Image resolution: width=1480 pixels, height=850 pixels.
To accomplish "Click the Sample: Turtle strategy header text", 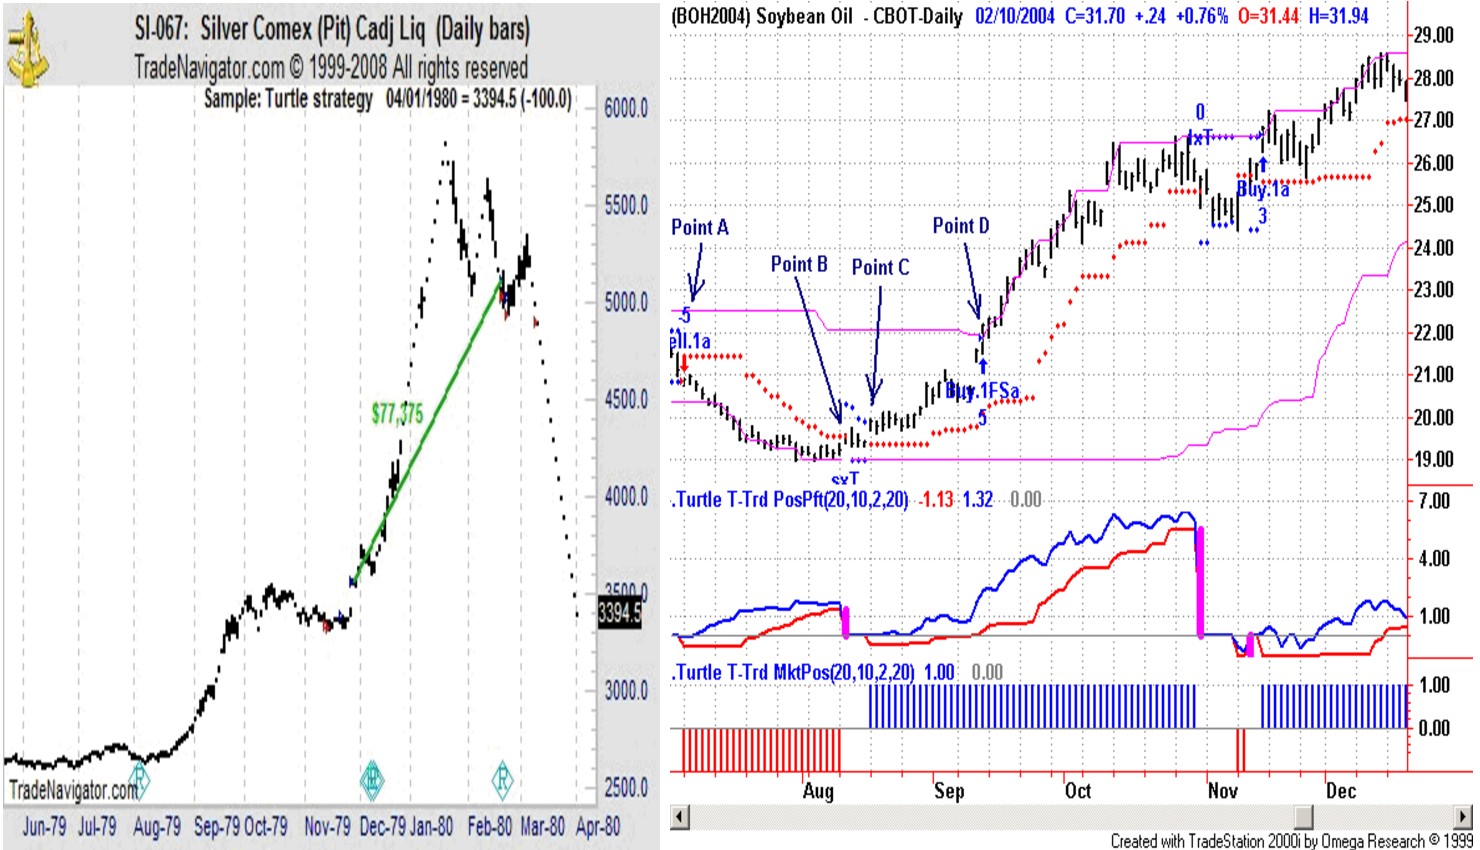I will pyautogui.click(x=288, y=99).
